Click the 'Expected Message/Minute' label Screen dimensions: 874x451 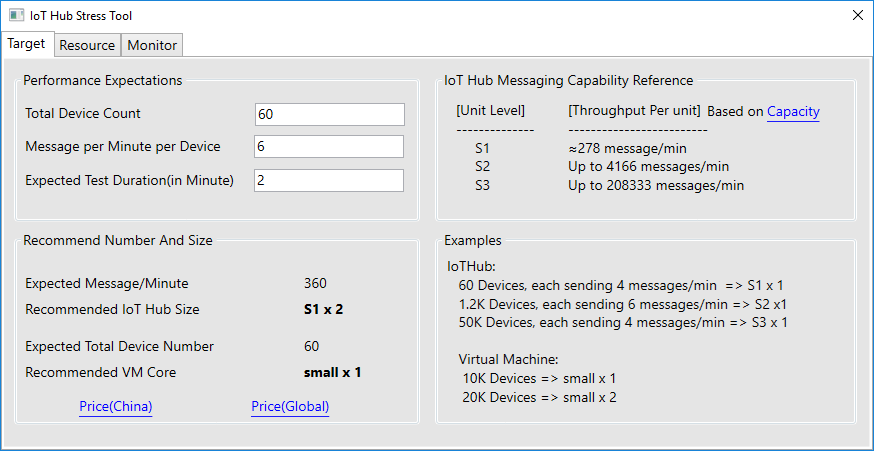click(107, 284)
